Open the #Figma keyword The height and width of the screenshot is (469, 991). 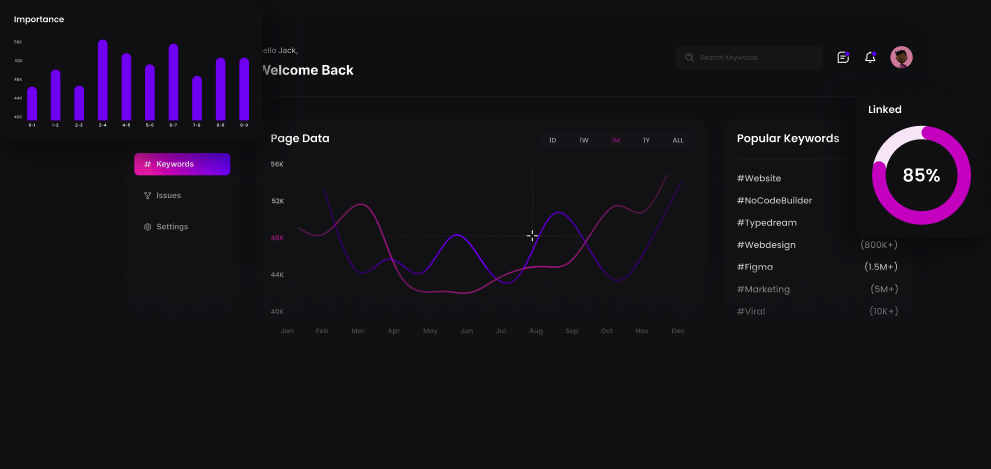(755, 267)
